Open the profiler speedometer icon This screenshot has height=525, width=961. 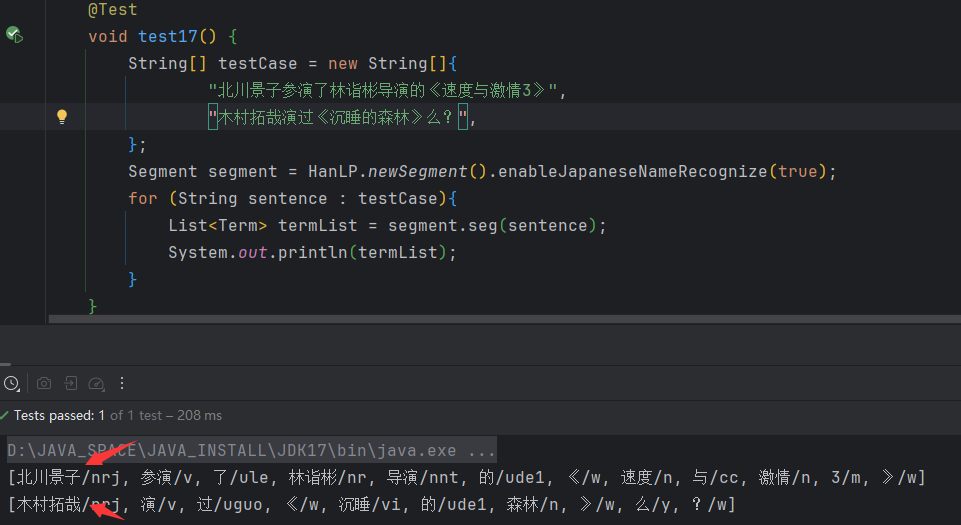click(x=96, y=383)
